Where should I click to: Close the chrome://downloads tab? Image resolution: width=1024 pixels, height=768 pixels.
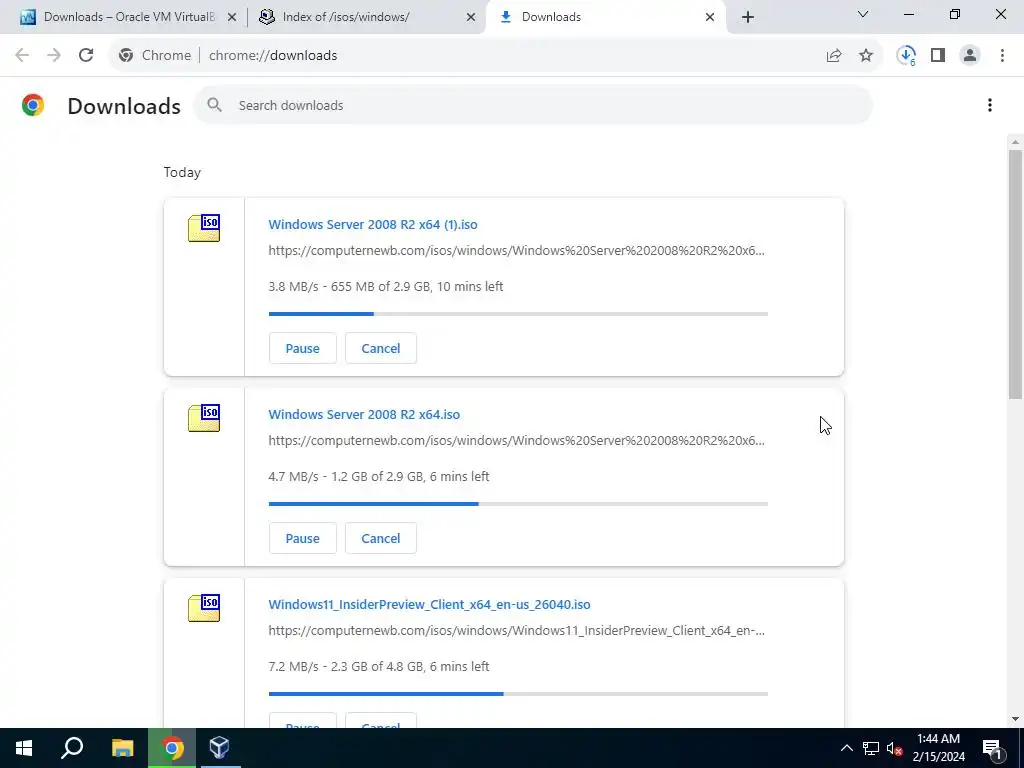[x=710, y=18]
